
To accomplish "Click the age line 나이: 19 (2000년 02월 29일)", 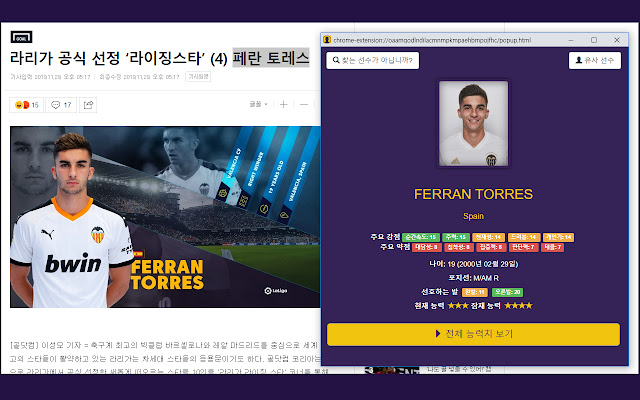I will tap(473, 264).
